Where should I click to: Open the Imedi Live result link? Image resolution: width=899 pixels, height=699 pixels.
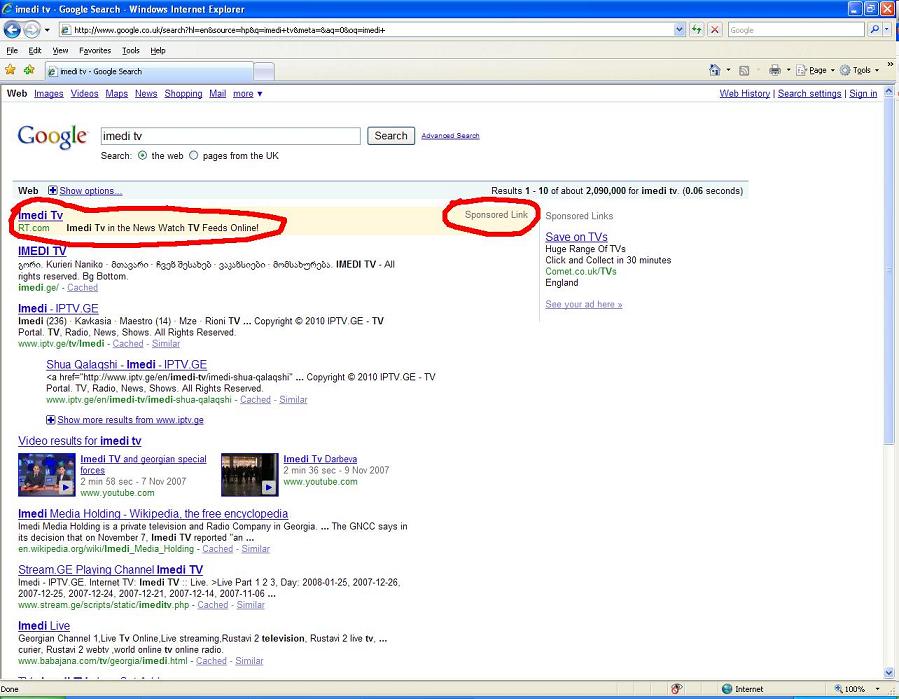click(x=44, y=626)
